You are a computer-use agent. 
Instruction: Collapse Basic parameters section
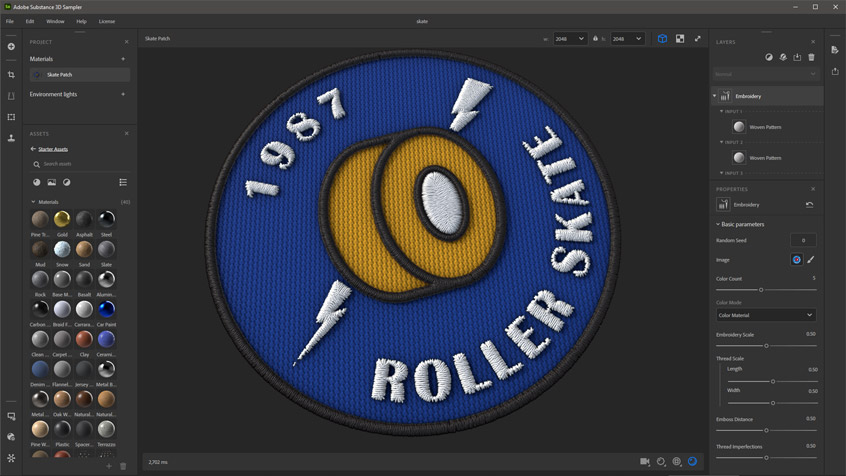point(717,224)
